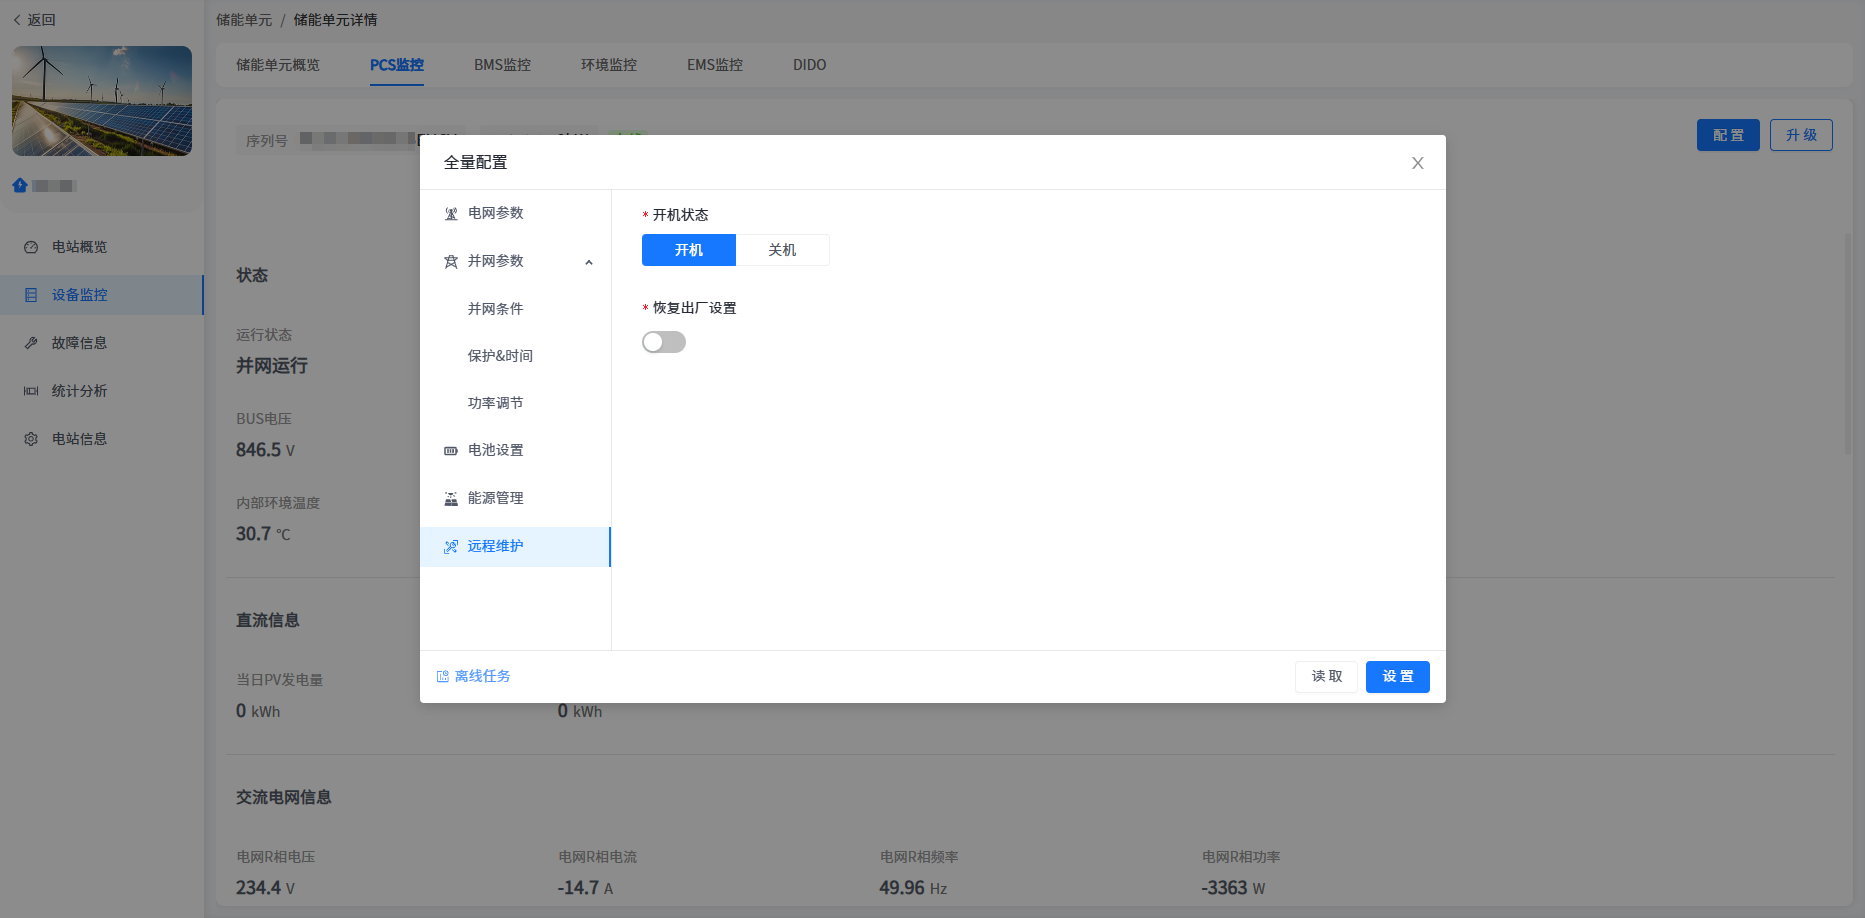This screenshot has width=1865, height=918.
Task: Click the station info gear icon
Action: pos(31,439)
